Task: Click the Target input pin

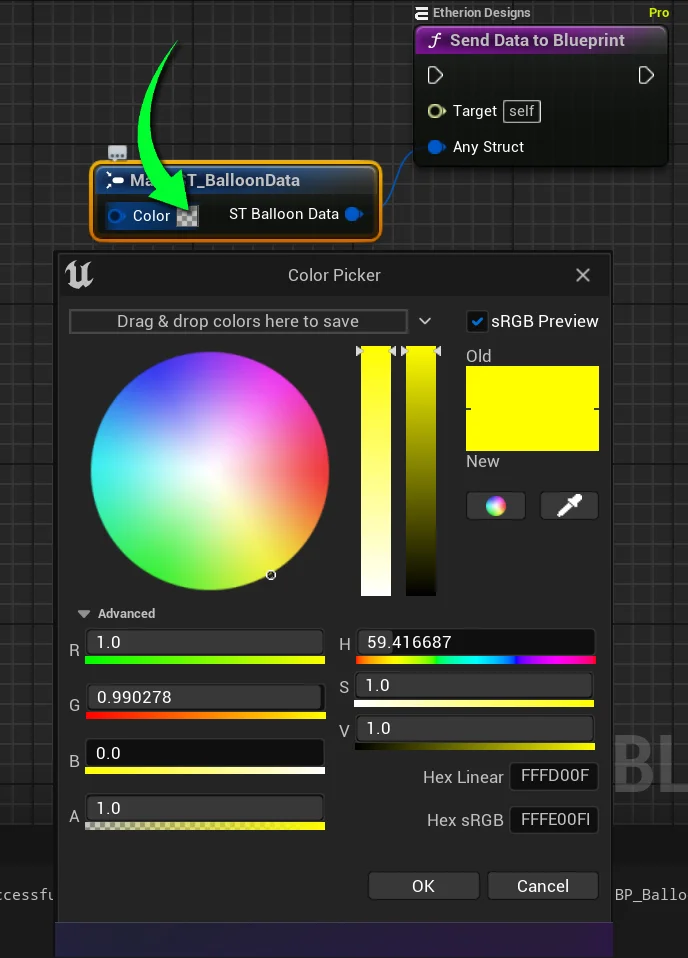Action: pyautogui.click(x=436, y=111)
